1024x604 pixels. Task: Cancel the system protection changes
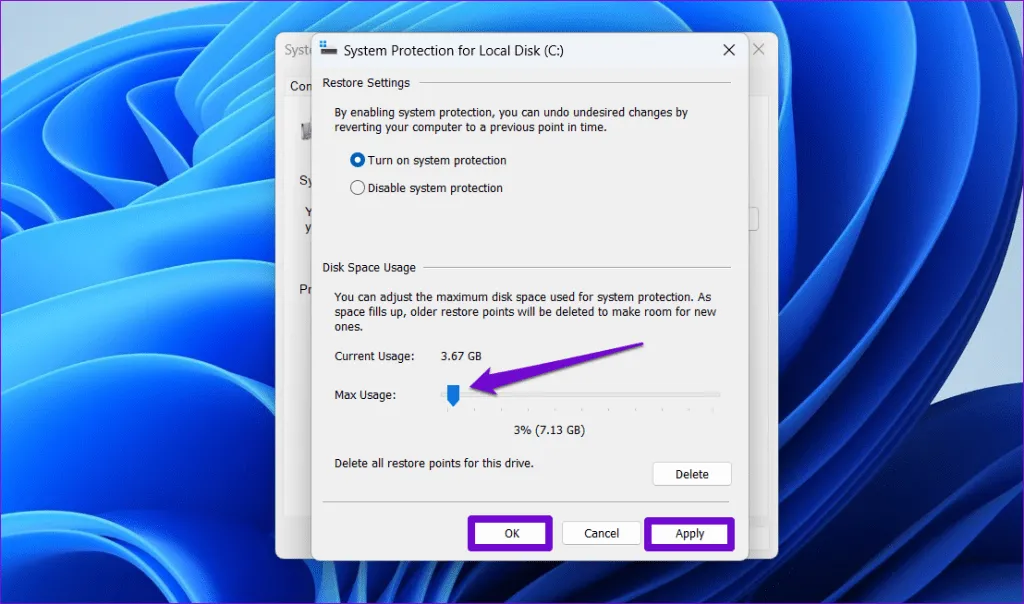click(x=601, y=533)
